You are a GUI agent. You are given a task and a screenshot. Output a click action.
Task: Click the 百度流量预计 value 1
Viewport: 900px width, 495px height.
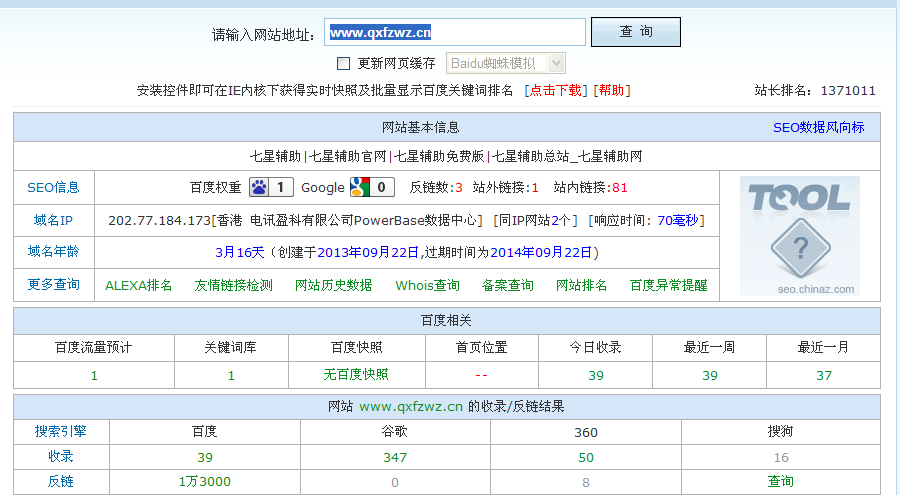[94, 376]
